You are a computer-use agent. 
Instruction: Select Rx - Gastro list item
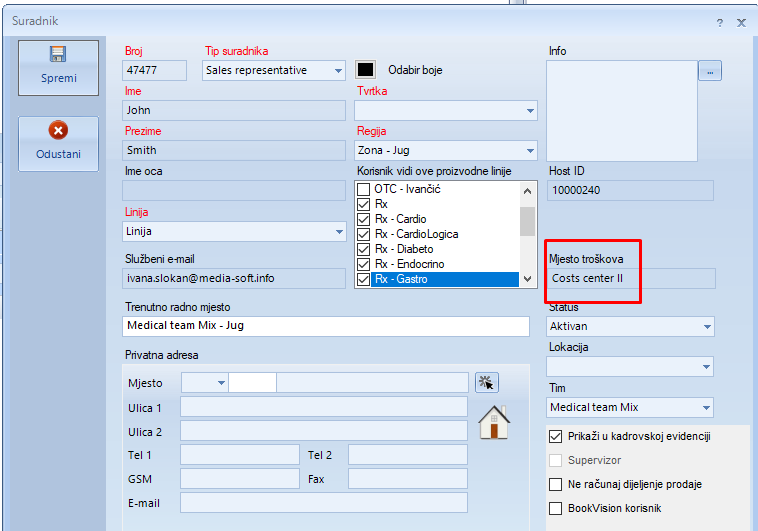coord(401,279)
